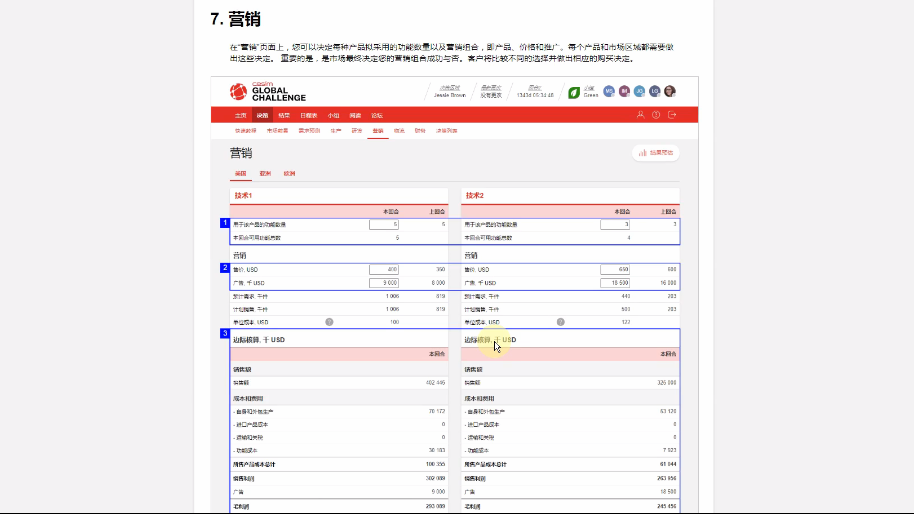The height and width of the screenshot is (514, 914).
Task: Open the 主页 home menu item
Action: coord(240,115)
